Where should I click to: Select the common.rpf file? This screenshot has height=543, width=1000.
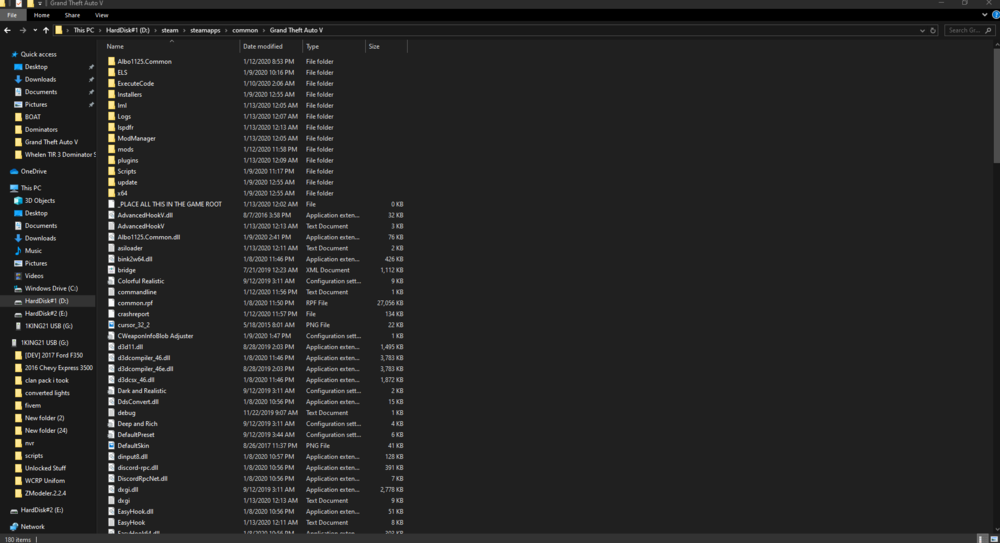click(135, 303)
